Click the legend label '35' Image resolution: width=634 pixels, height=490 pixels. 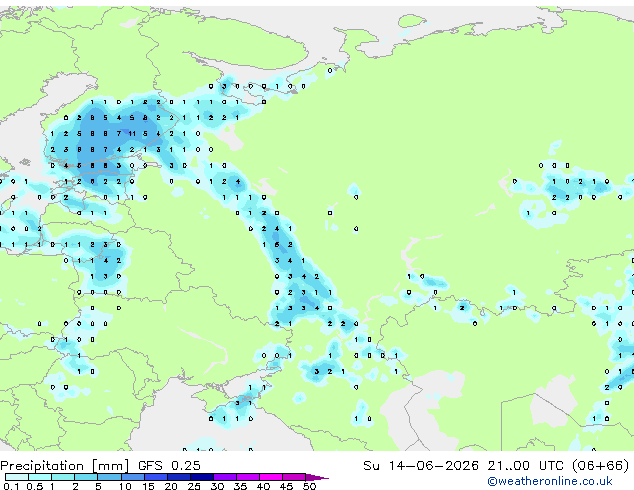click(240, 486)
